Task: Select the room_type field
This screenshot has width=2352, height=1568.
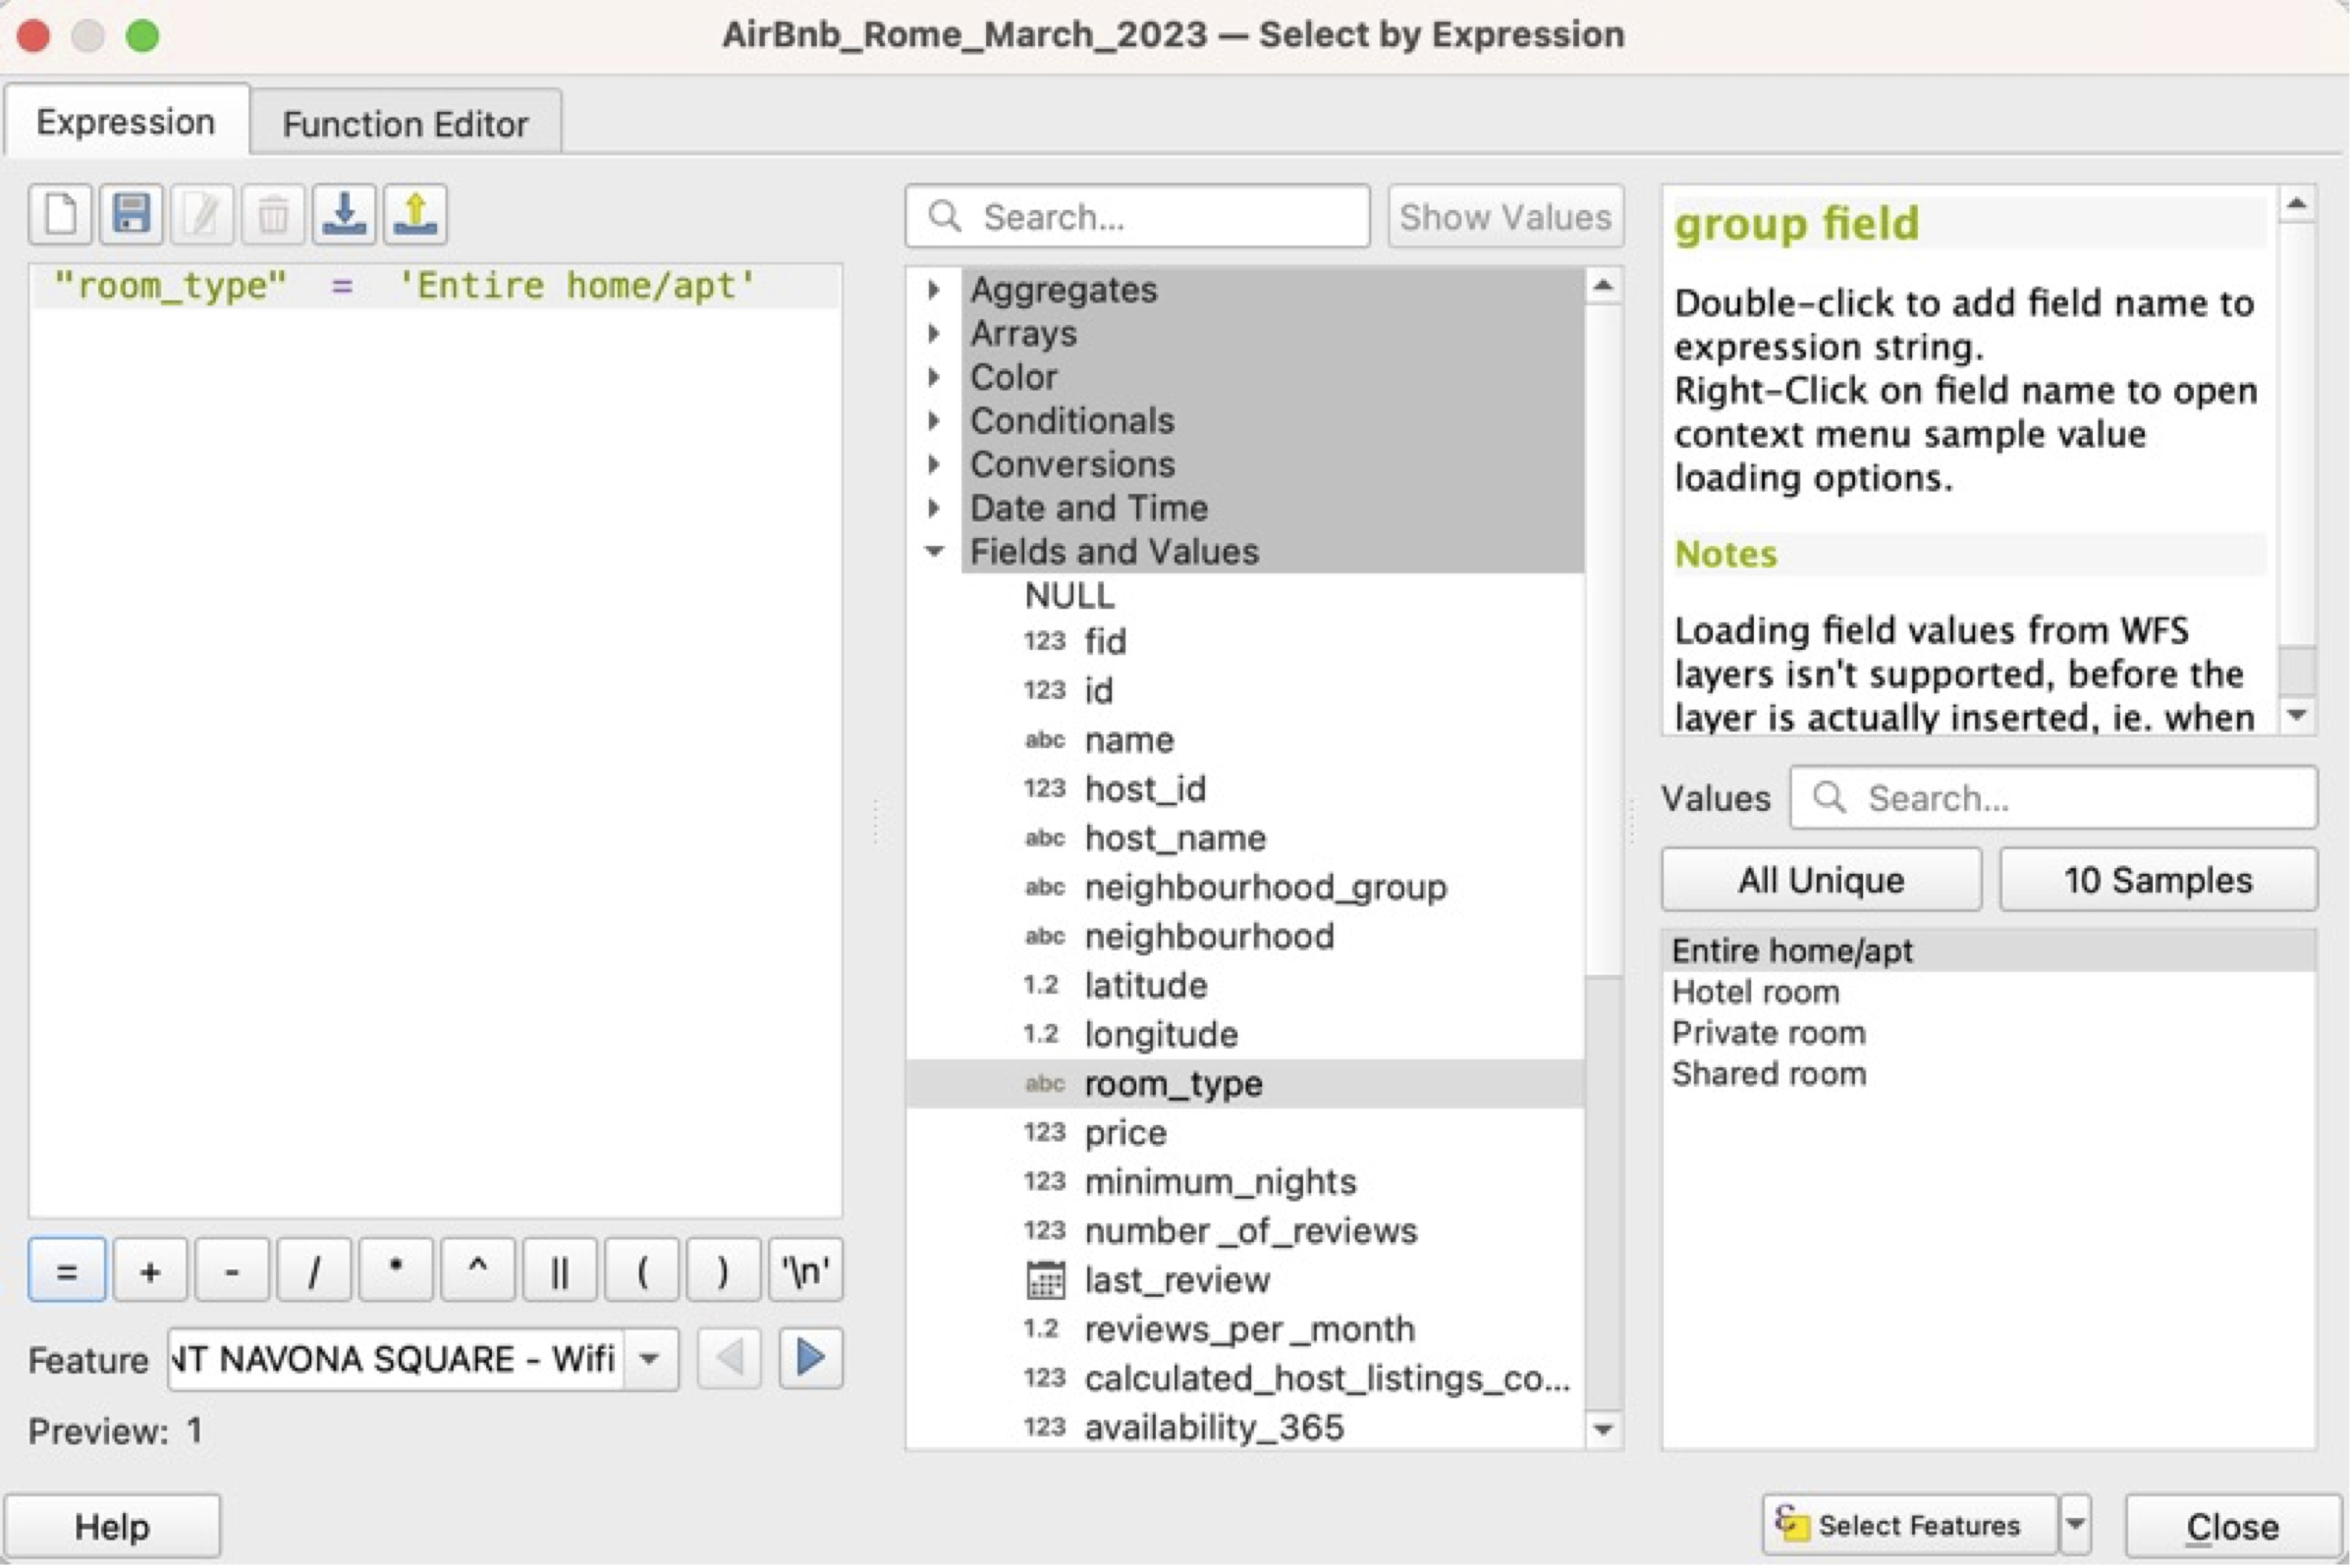Action: [1245, 1084]
